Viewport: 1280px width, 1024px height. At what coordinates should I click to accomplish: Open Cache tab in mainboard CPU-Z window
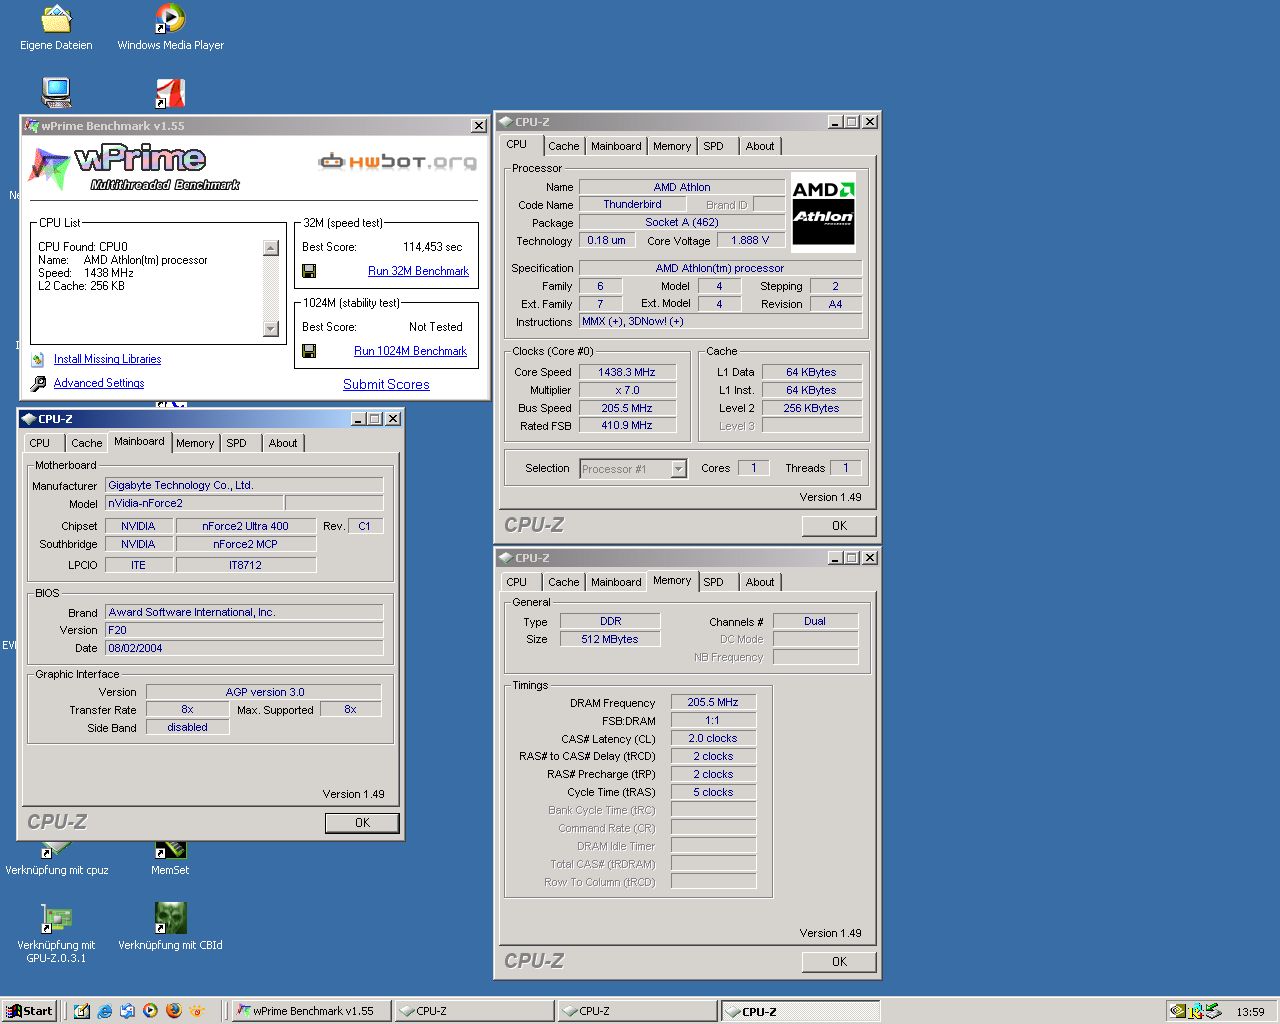(86, 443)
